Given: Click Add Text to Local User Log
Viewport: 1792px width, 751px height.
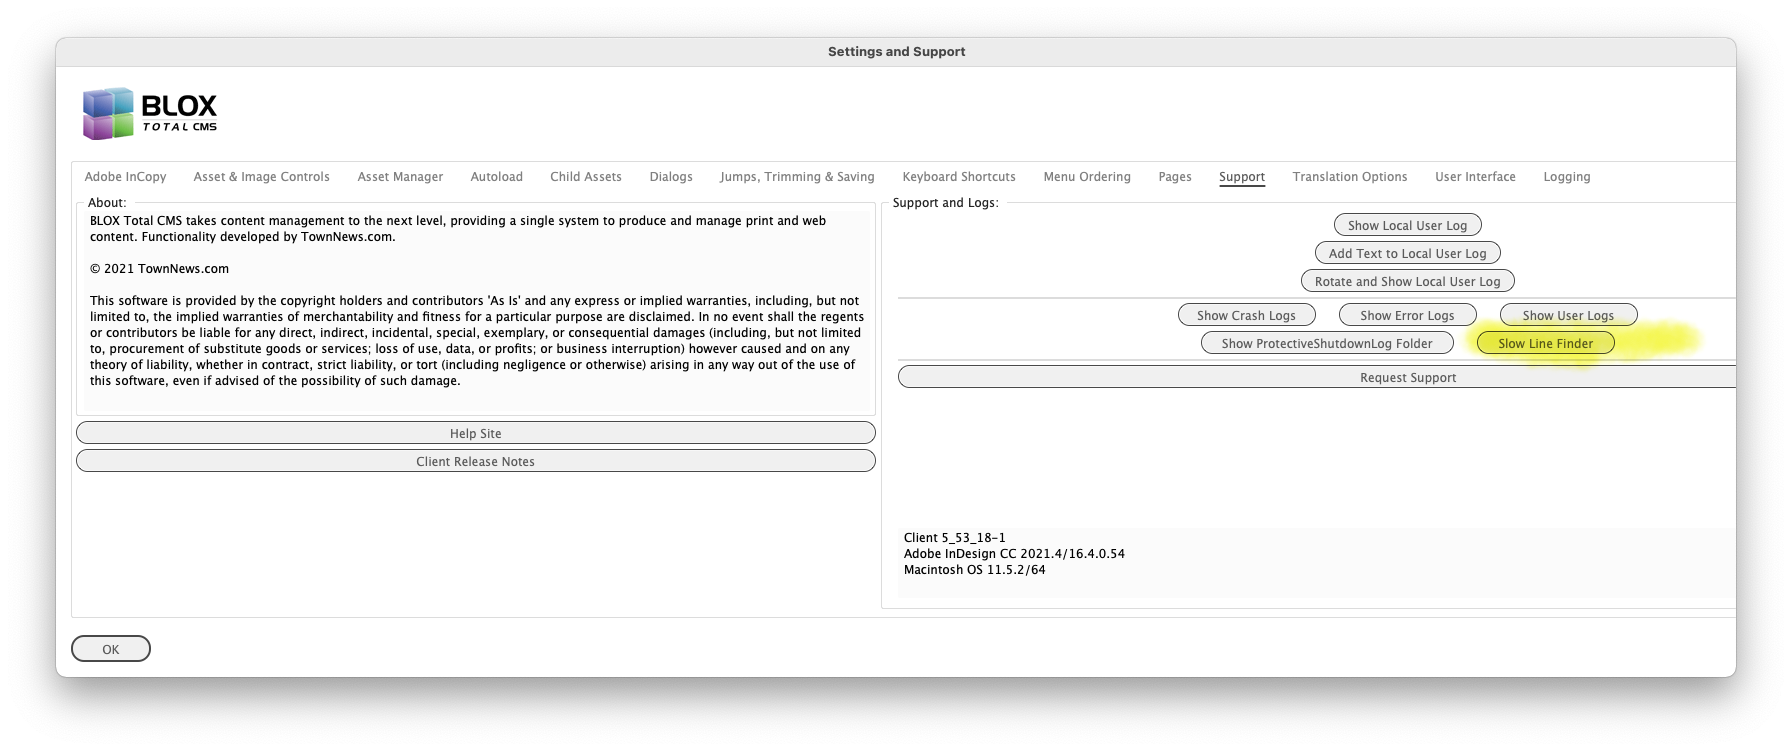Looking at the screenshot, I should 1407,253.
